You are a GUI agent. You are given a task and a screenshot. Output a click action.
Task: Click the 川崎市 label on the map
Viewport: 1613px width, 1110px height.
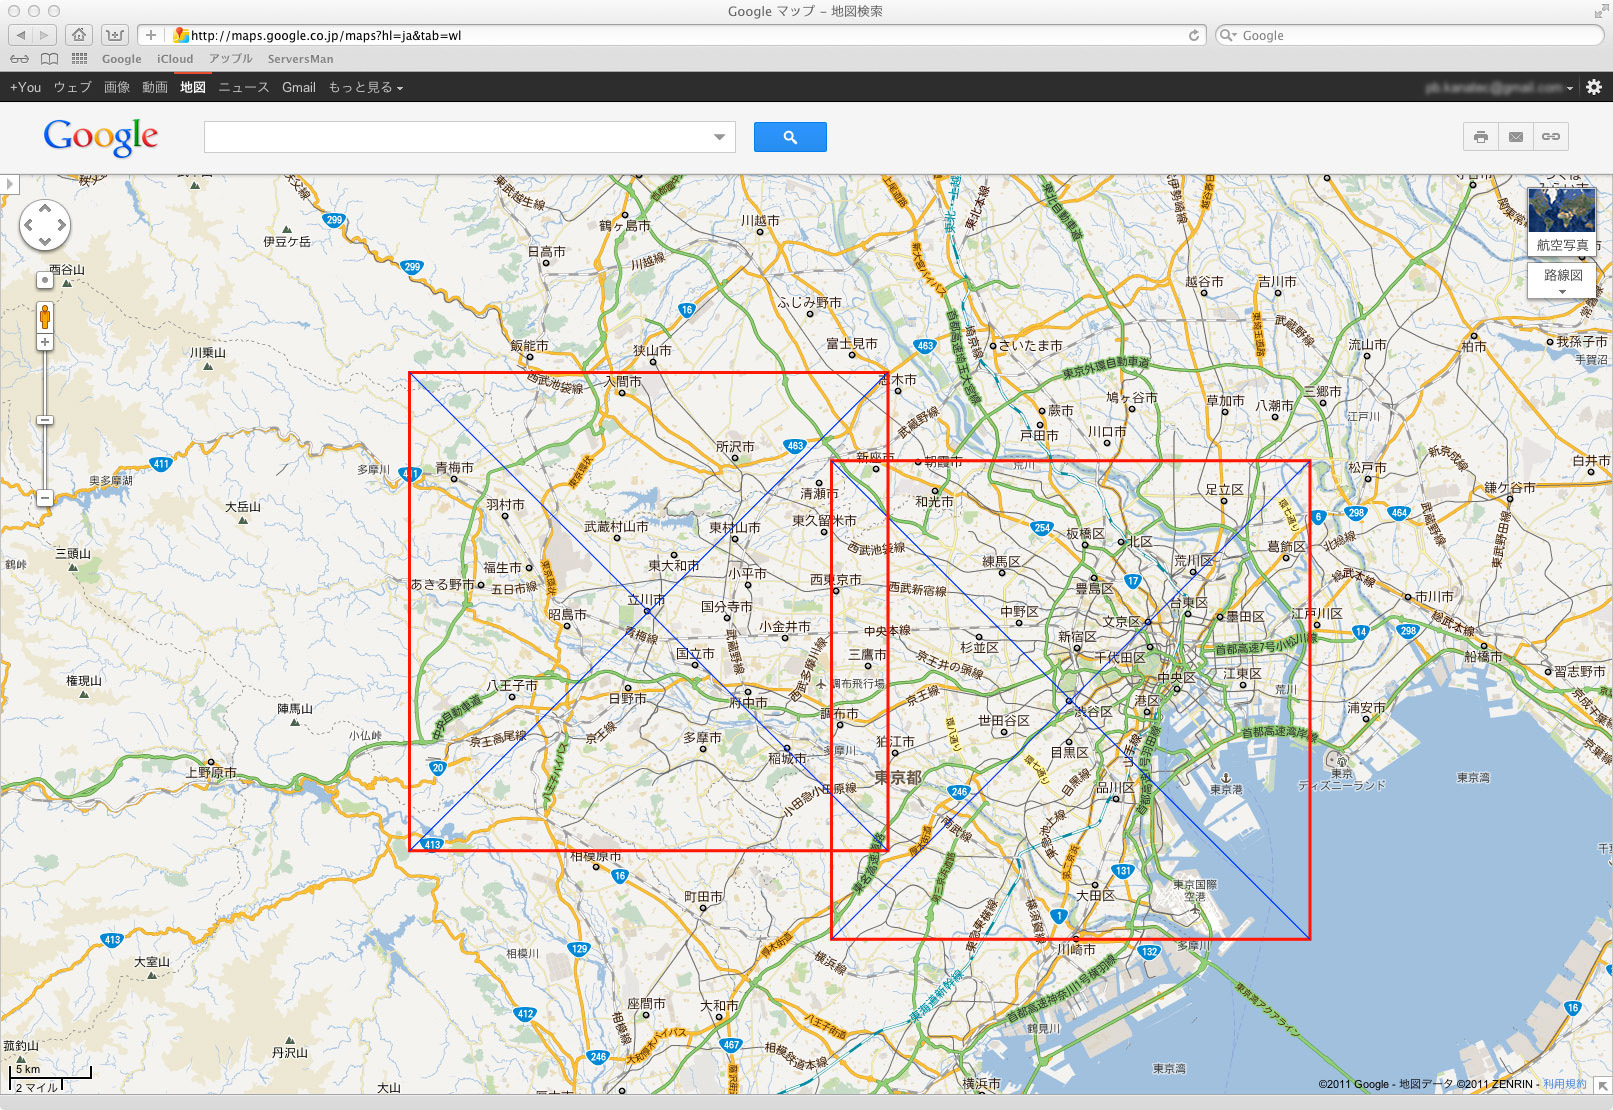pos(1076,949)
